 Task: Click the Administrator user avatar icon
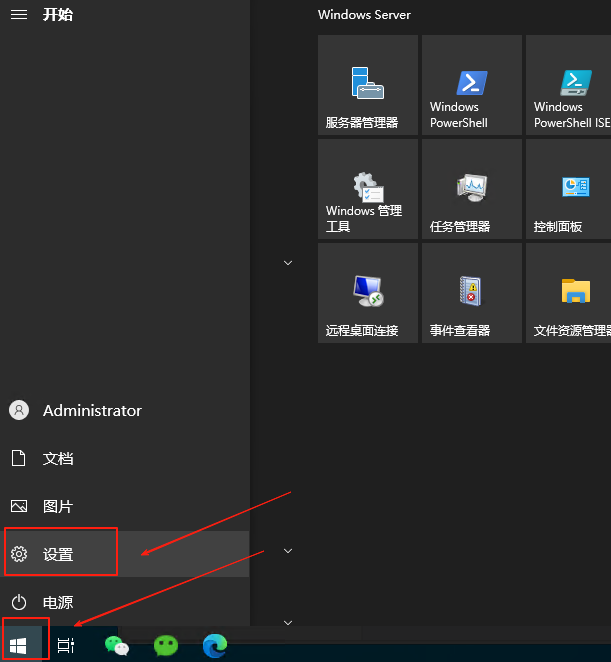click(x=19, y=410)
